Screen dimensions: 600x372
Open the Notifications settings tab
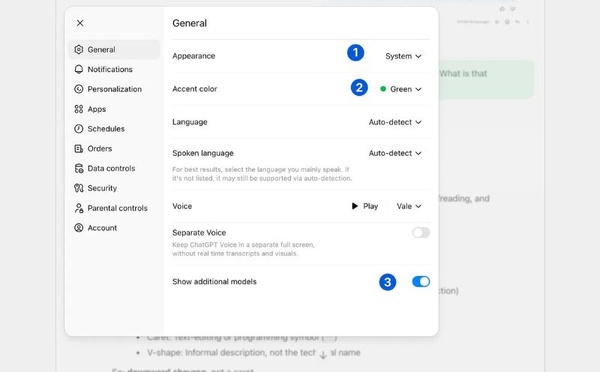tap(114, 69)
